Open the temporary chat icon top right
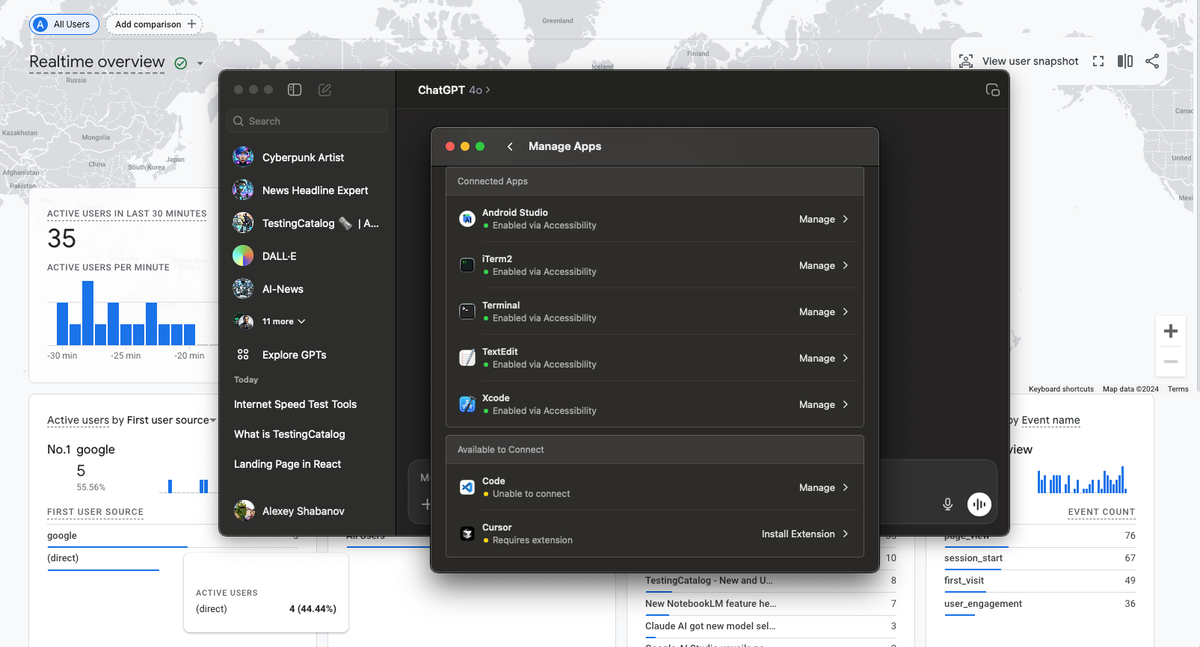 [x=992, y=90]
